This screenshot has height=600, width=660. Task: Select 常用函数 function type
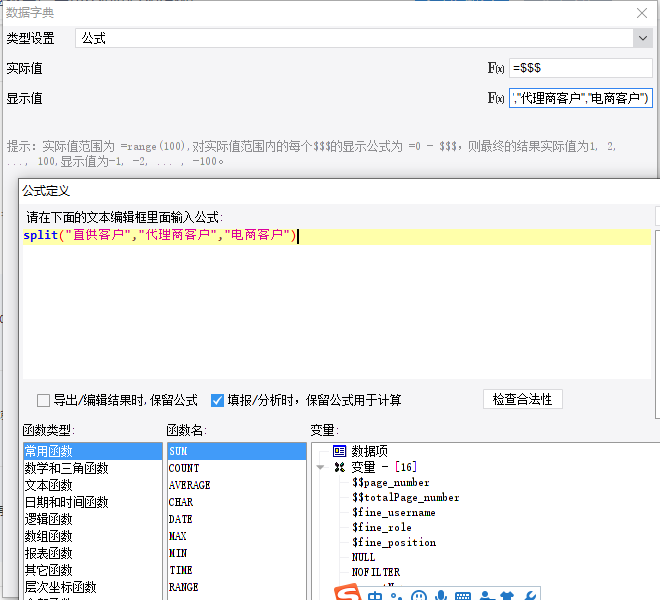(x=93, y=451)
